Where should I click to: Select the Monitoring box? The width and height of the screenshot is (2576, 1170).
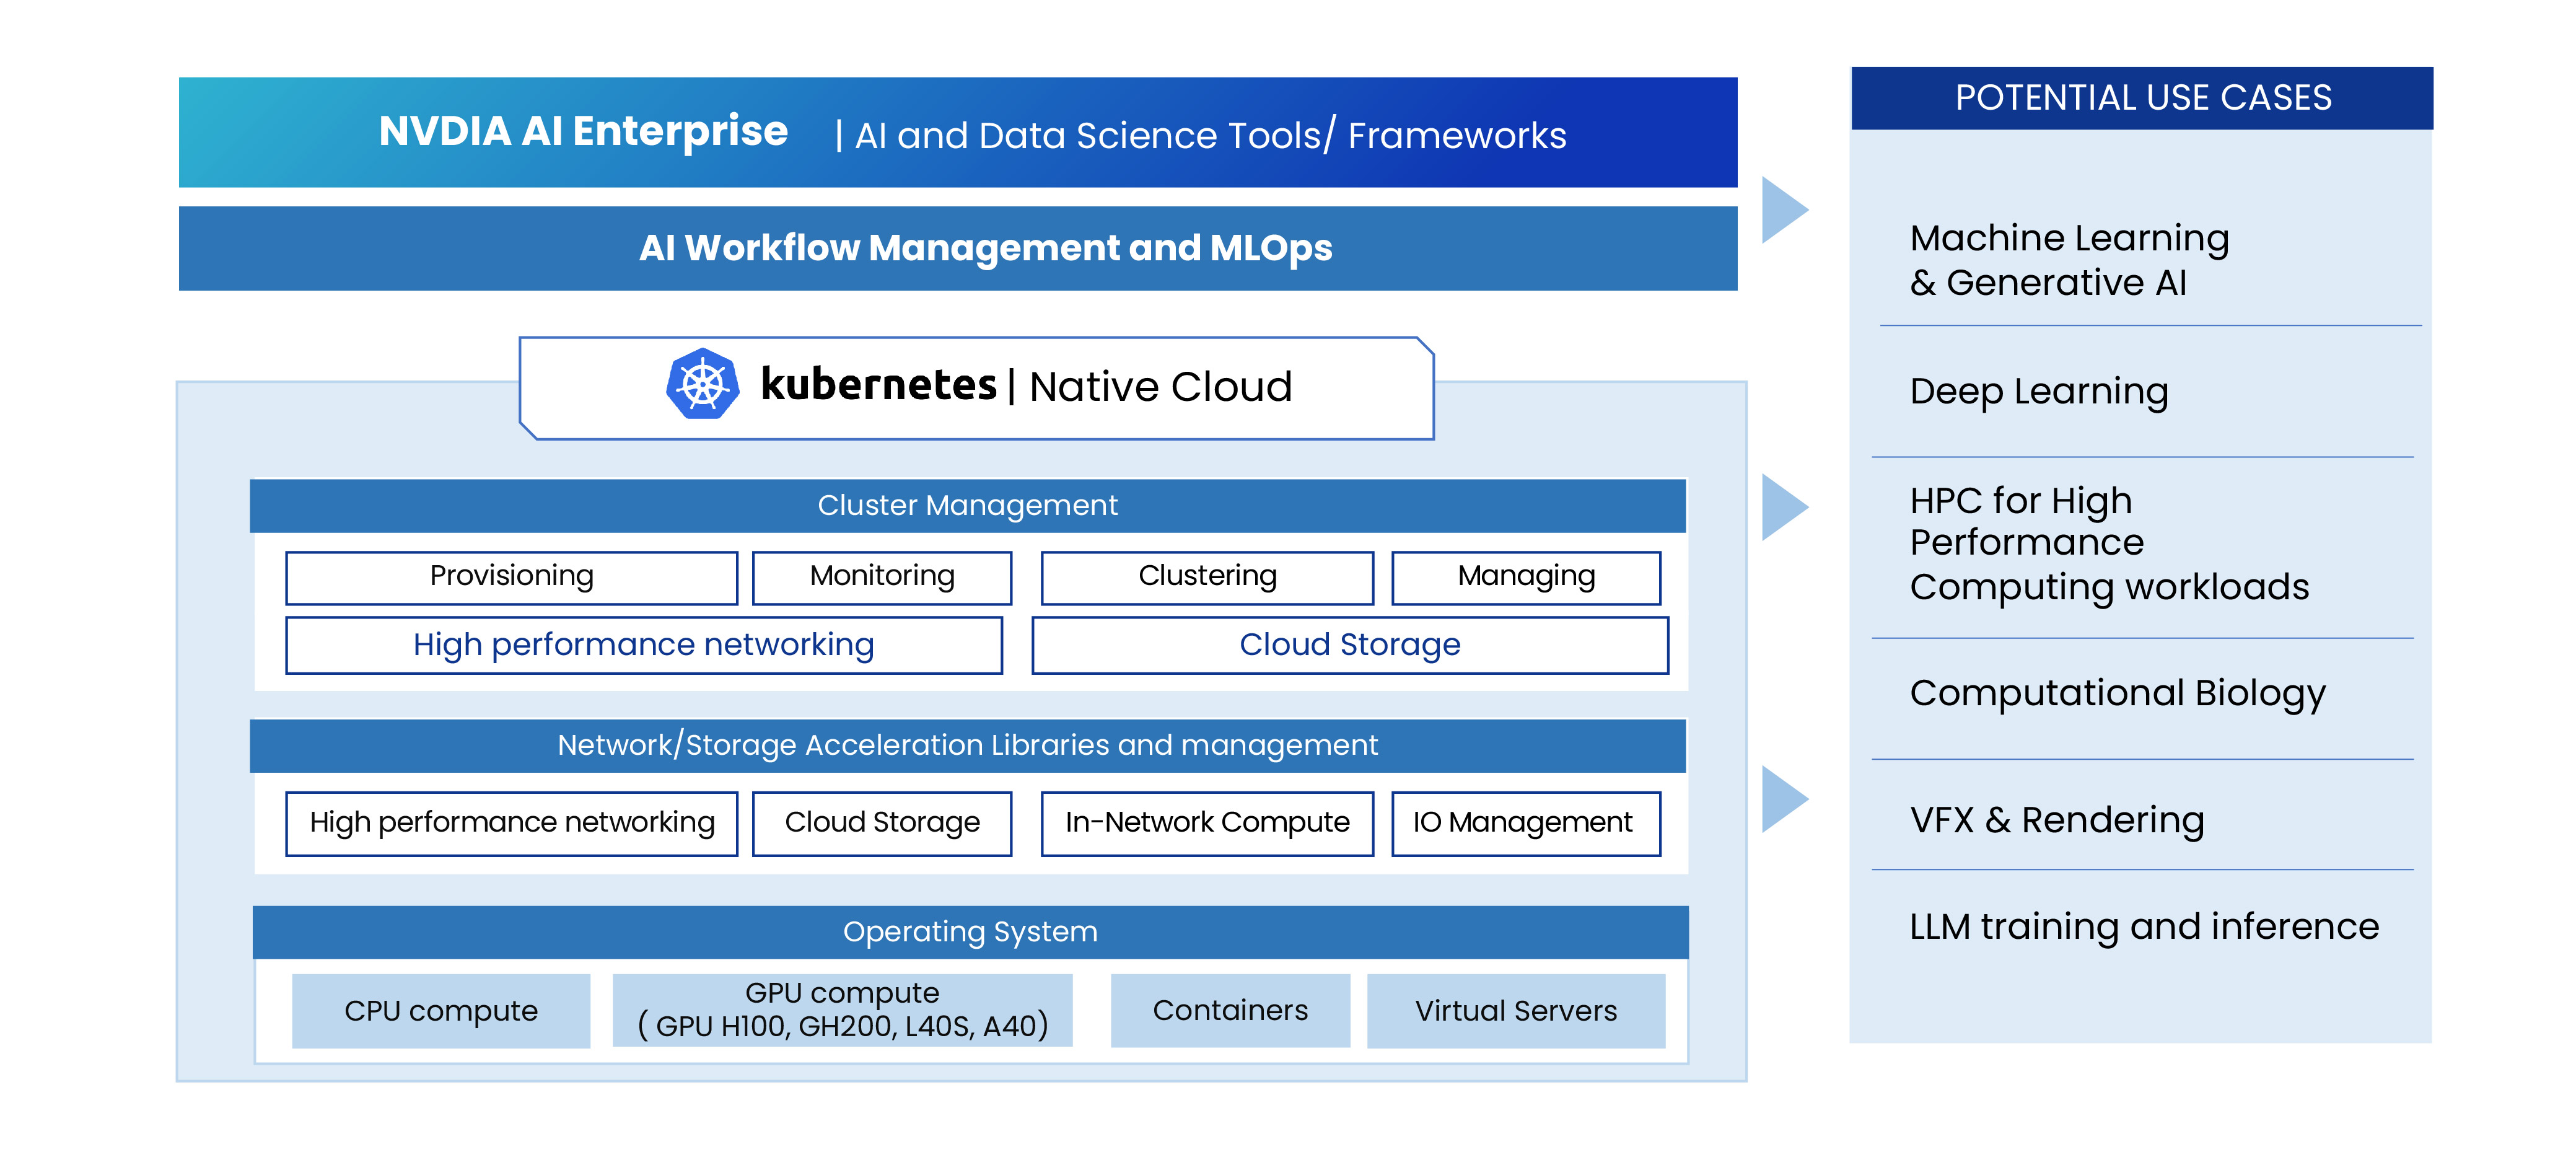click(881, 577)
